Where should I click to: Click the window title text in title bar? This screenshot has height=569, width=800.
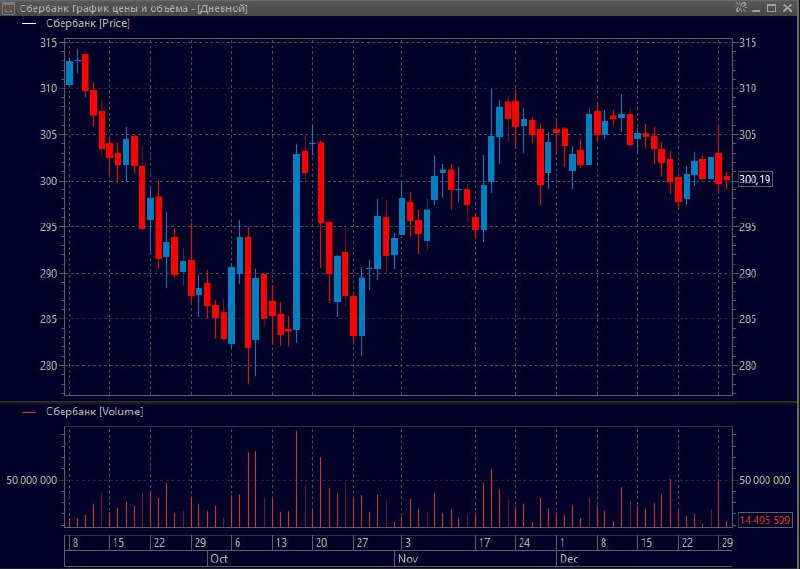[x=132, y=7]
